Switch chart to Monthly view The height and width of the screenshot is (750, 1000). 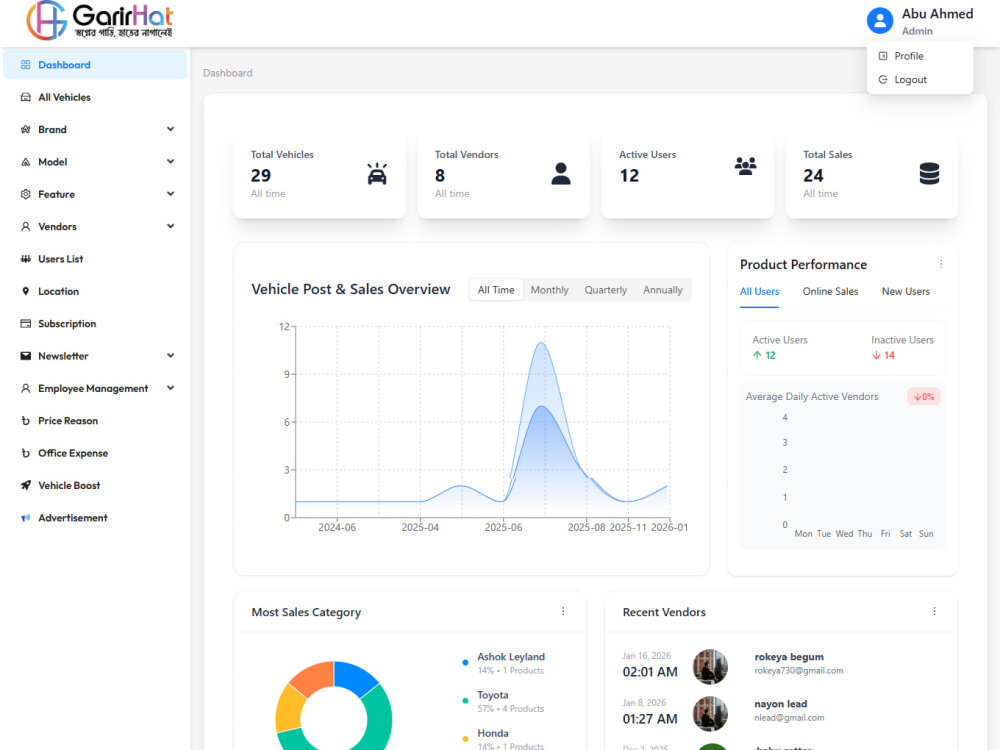pyautogui.click(x=549, y=290)
